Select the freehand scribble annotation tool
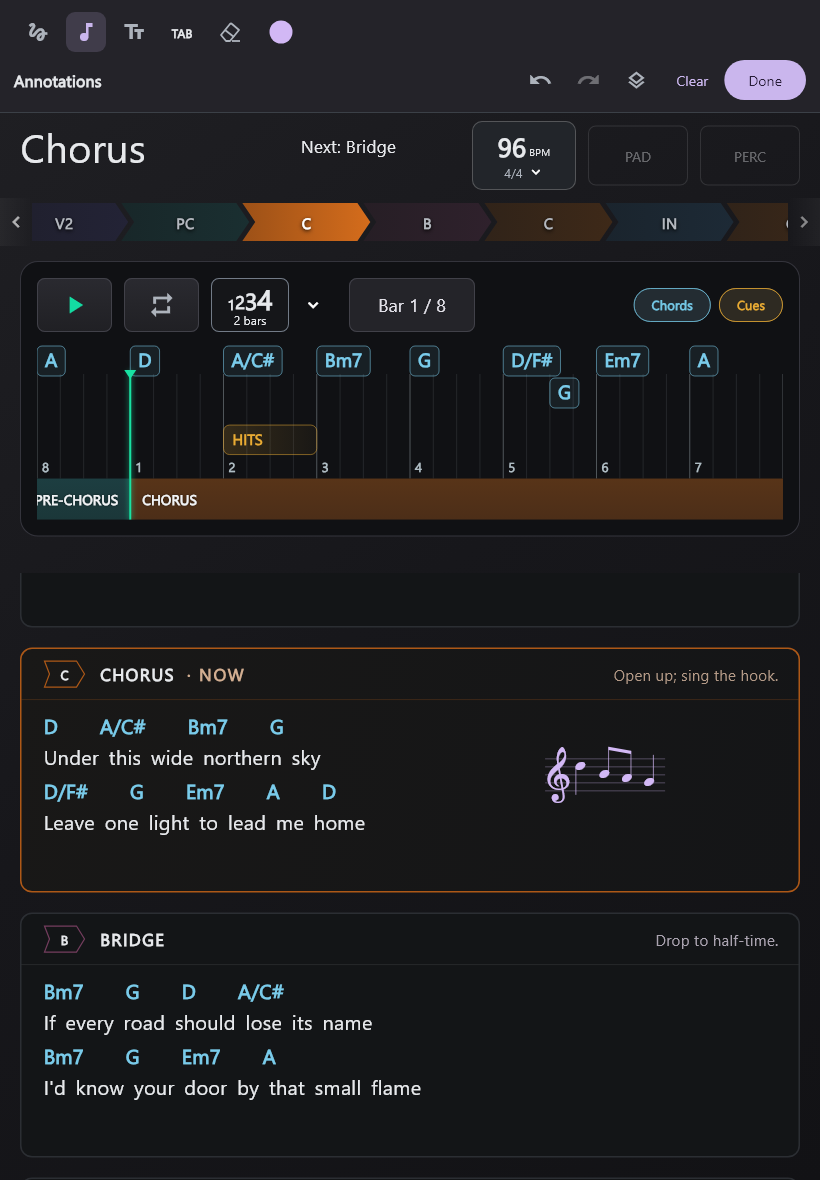This screenshot has width=820, height=1180. (38, 32)
